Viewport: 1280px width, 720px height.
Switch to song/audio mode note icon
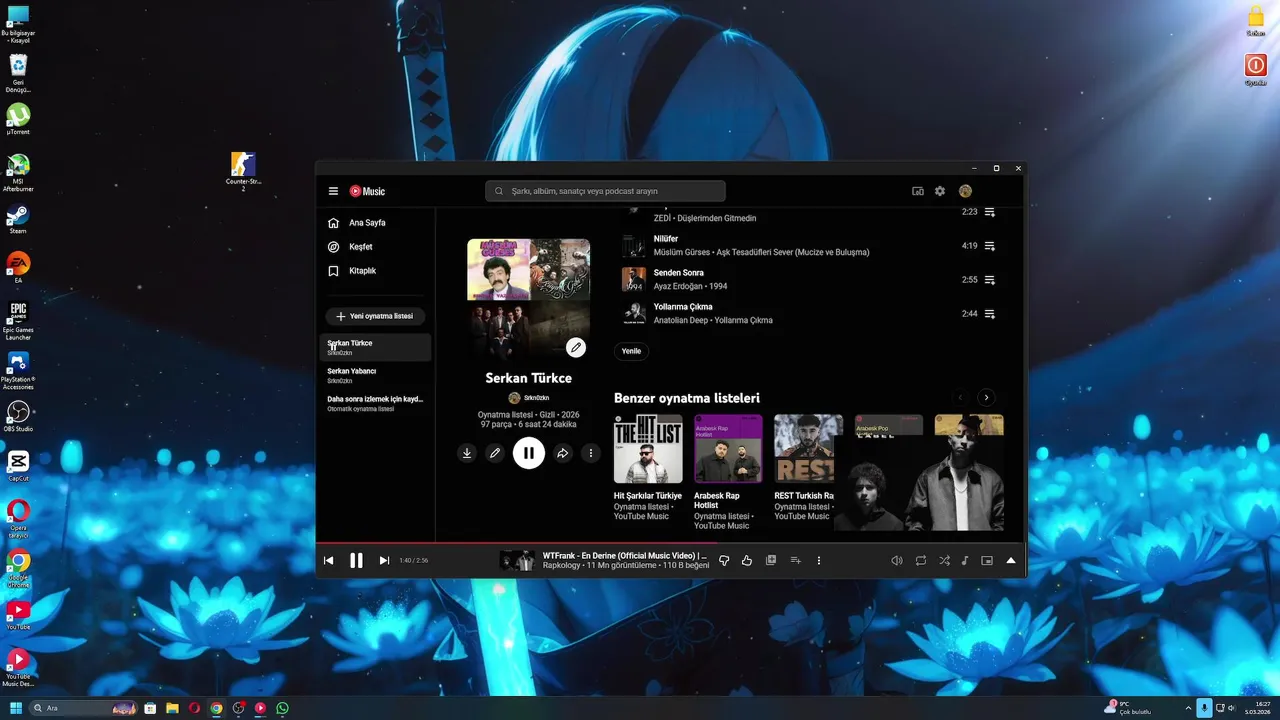tap(965, 561)
